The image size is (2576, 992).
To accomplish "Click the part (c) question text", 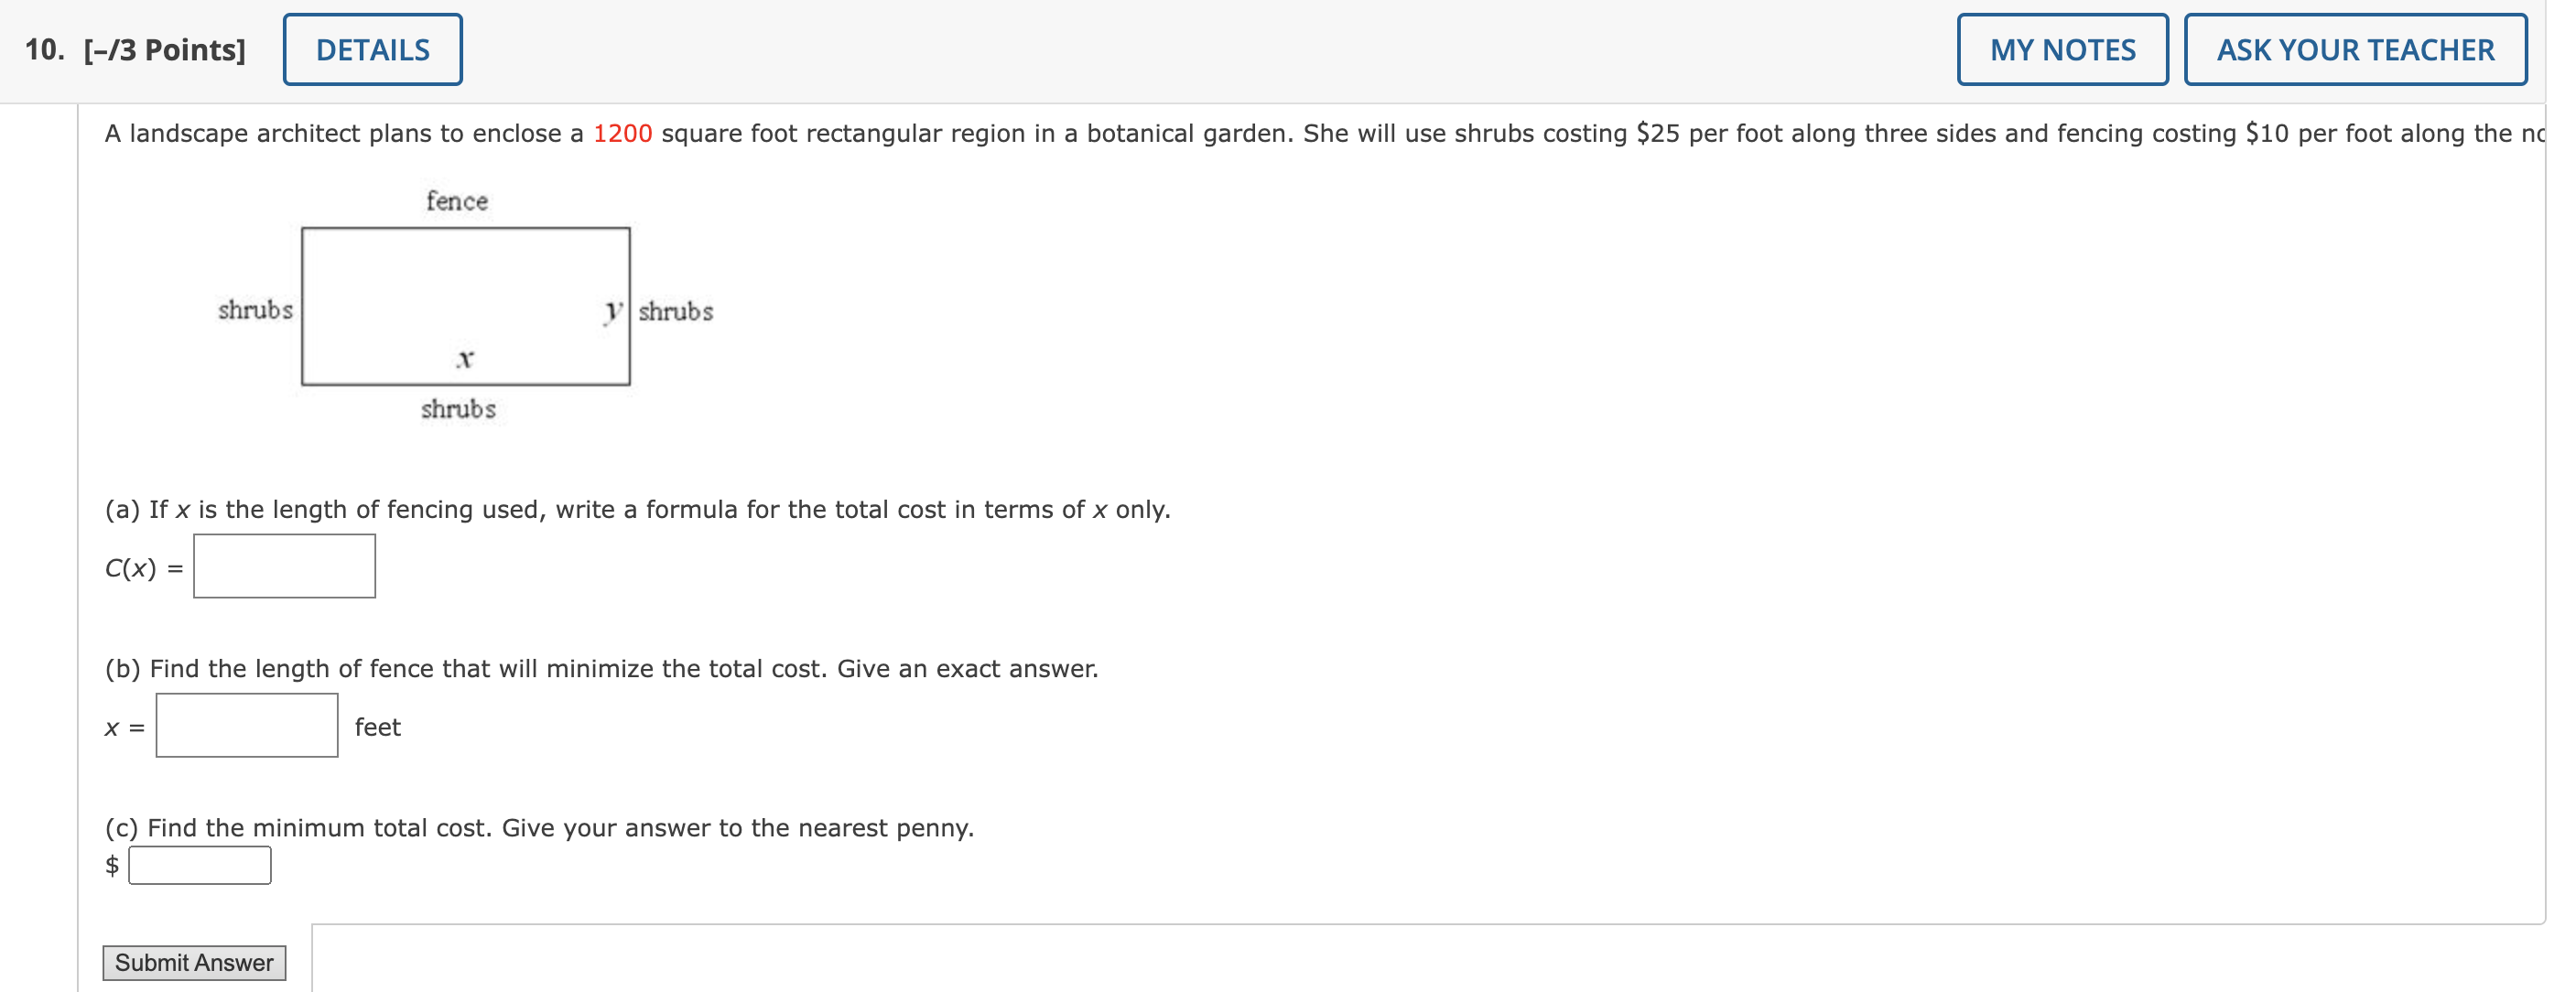I will (539, 827).
